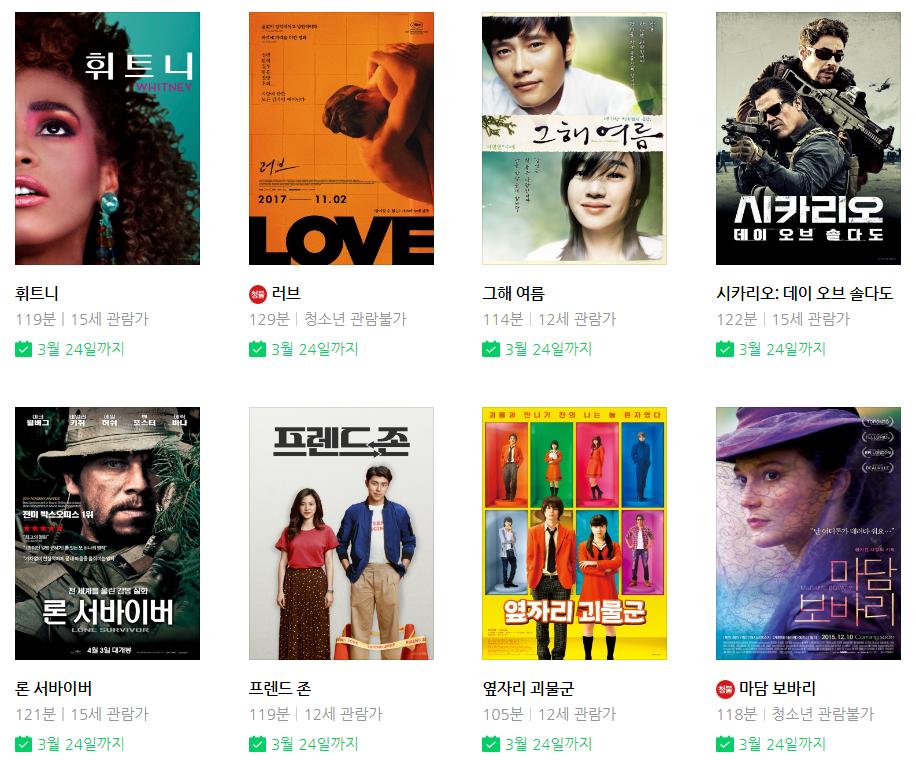This screenshot has width=916, height=760.
Task: Click the red 청불 badge beside 러브
Action: (258, 294)
